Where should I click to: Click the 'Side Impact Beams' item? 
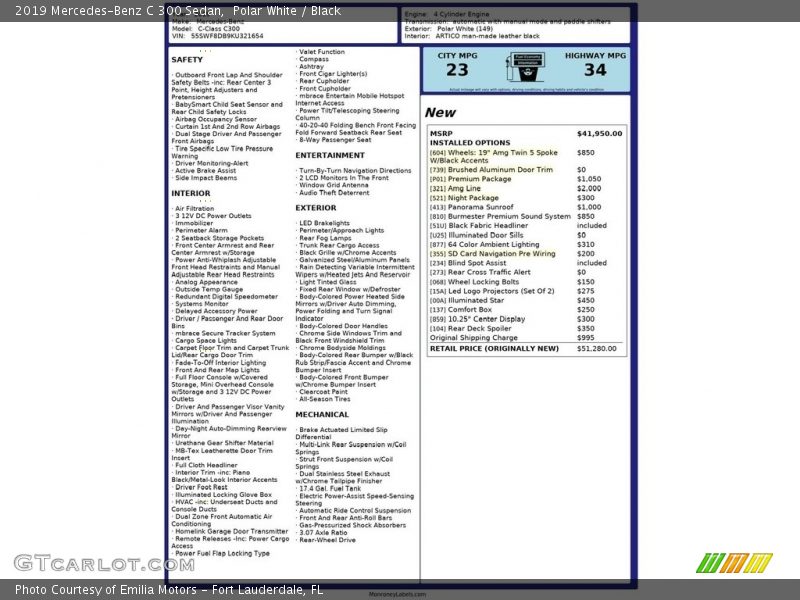point(206,178)
